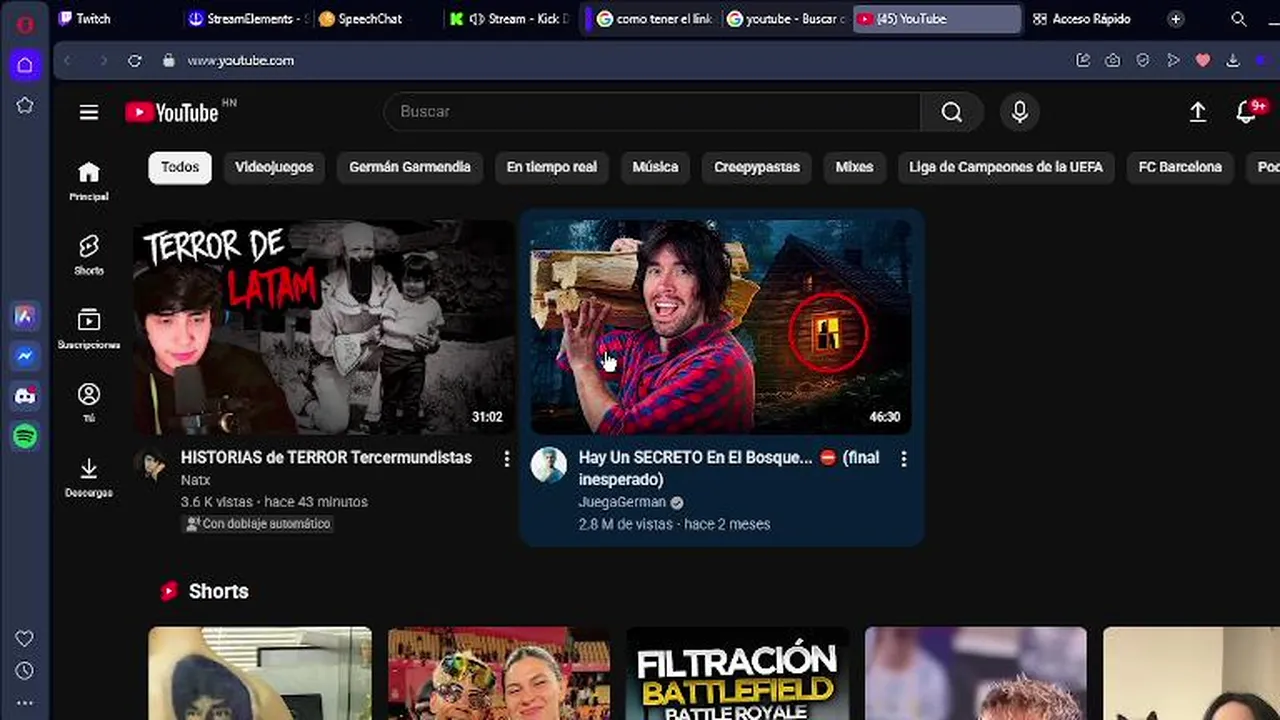Open the Opera GX main menu logo

tap(25, 24)
